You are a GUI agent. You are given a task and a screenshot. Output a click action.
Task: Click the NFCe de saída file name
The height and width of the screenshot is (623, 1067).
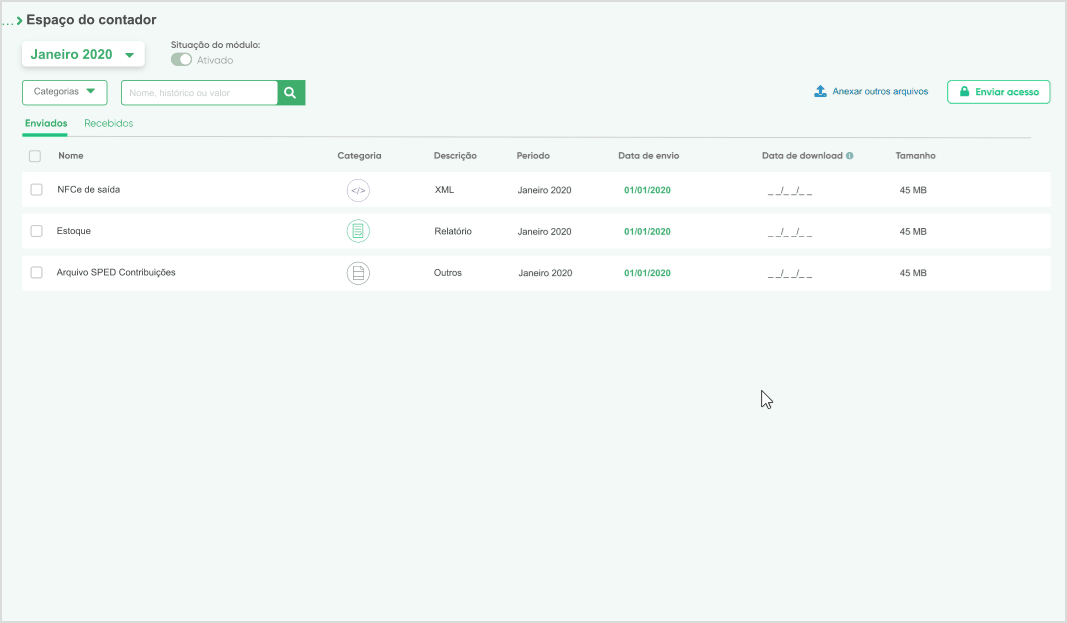88,190
